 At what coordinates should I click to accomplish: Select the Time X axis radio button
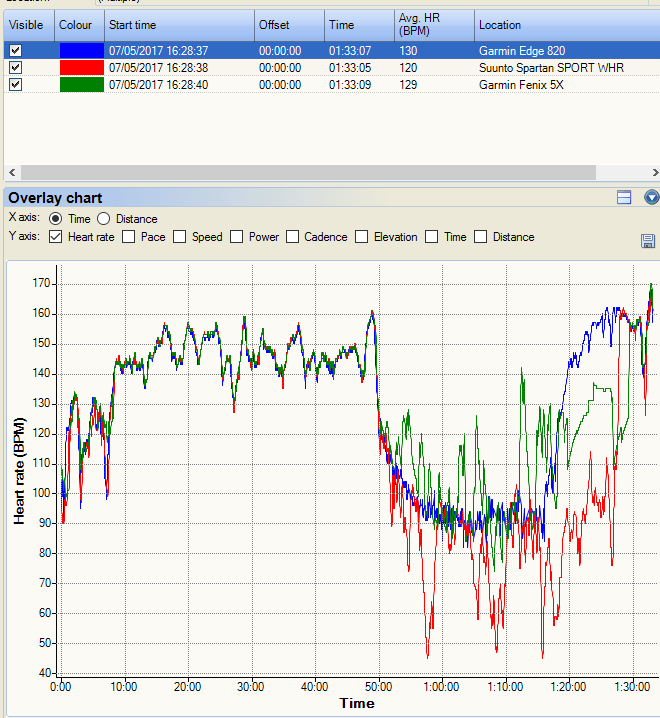coord(55,219)
